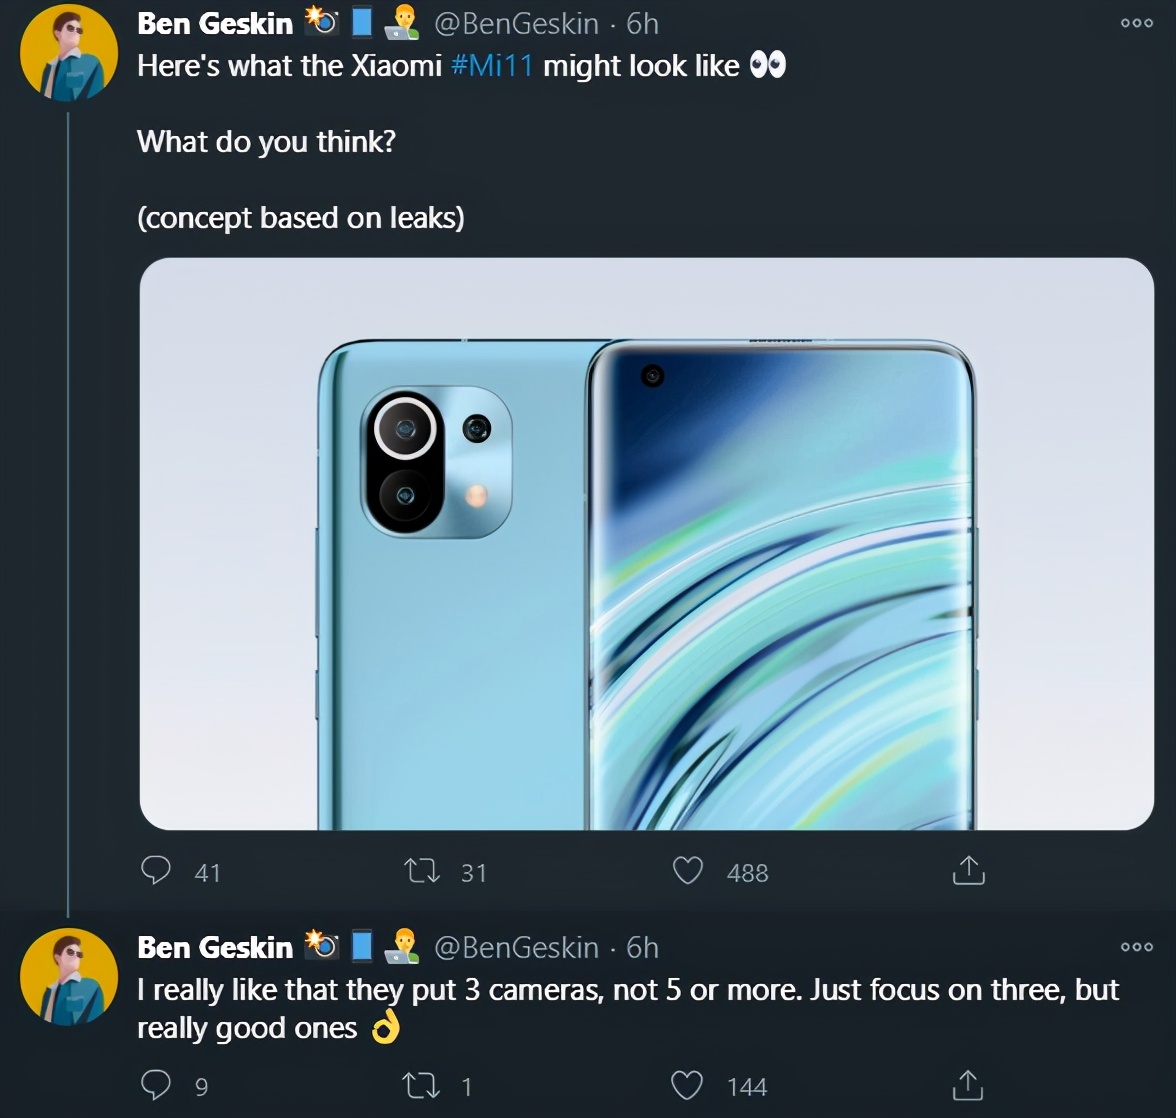Open more options on the first tweet
Viewport: 1176px width, 1118px height.
[1136, 23]
